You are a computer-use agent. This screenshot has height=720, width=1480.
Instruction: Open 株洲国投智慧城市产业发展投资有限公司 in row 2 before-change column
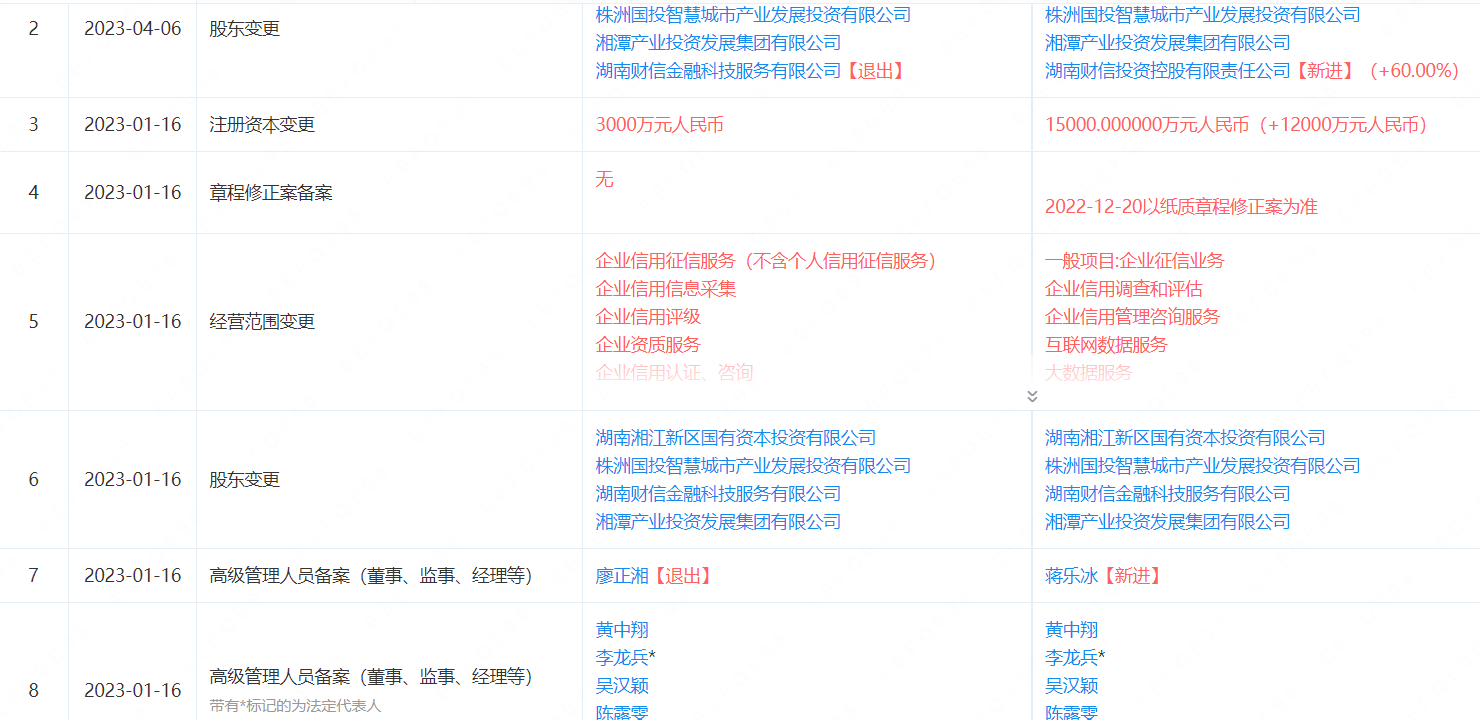tap(753, 15)
